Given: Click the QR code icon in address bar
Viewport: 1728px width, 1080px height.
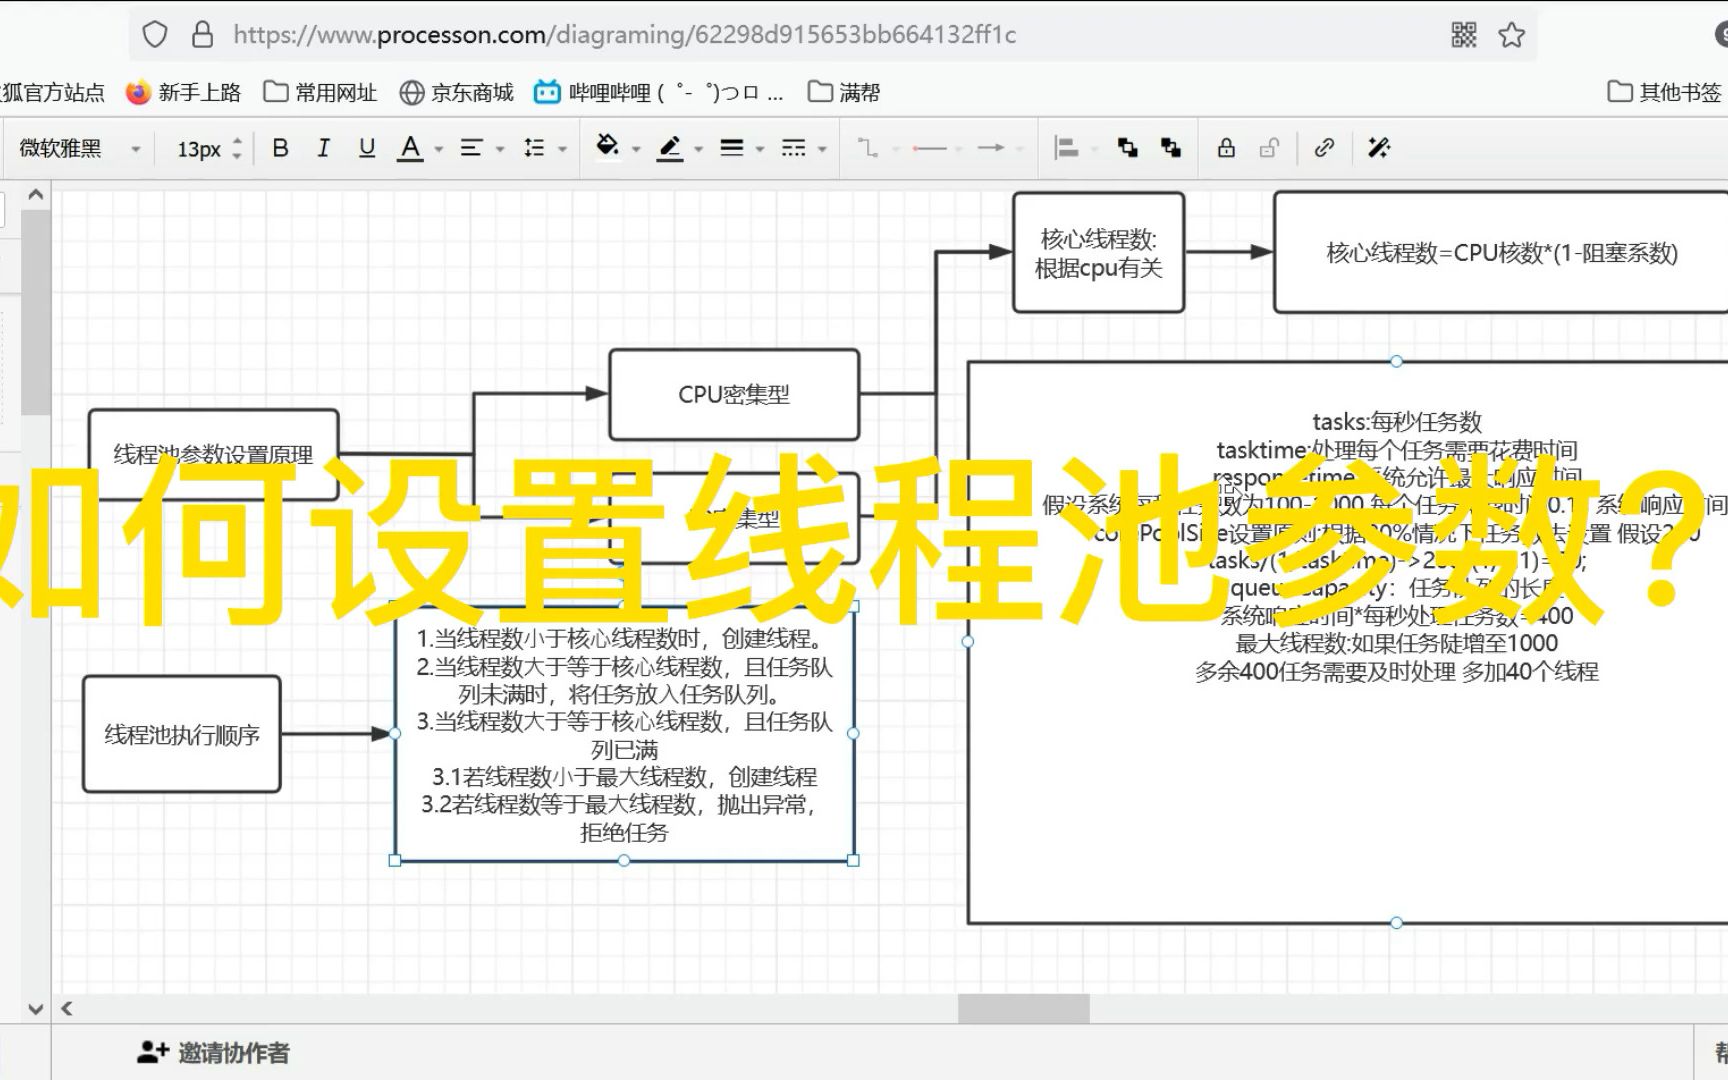Looking at the screenshot, I should pyautogui.click(x=1463, y=35).
